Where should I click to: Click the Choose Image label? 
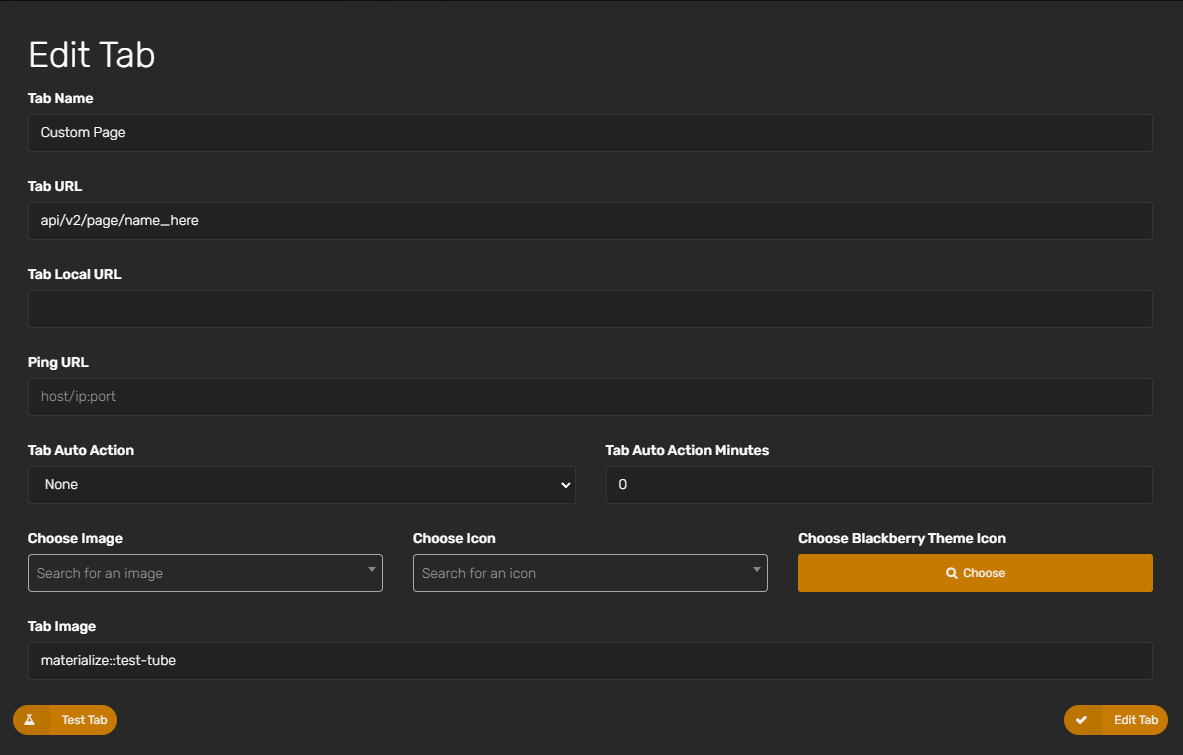pyautogui.click(x=75, y=539)
